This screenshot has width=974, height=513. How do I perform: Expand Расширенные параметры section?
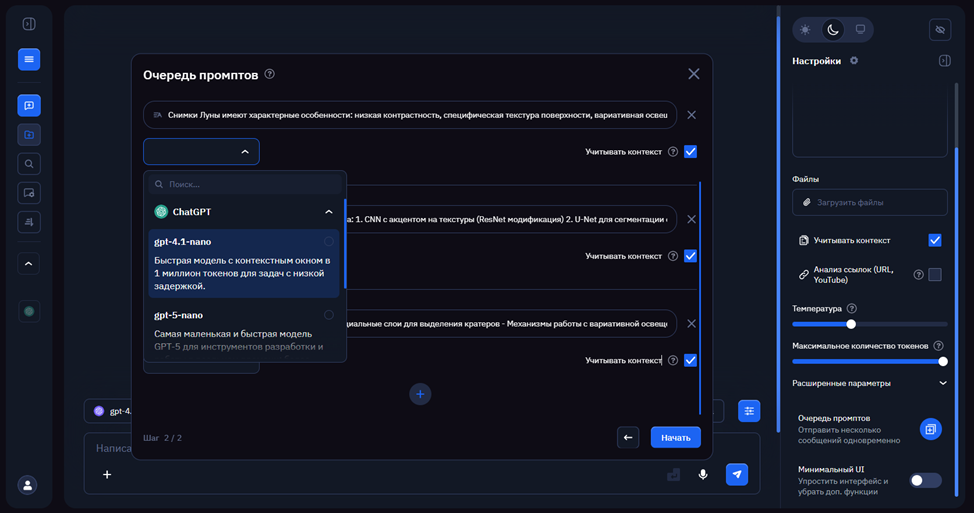[x=942, y=383]
